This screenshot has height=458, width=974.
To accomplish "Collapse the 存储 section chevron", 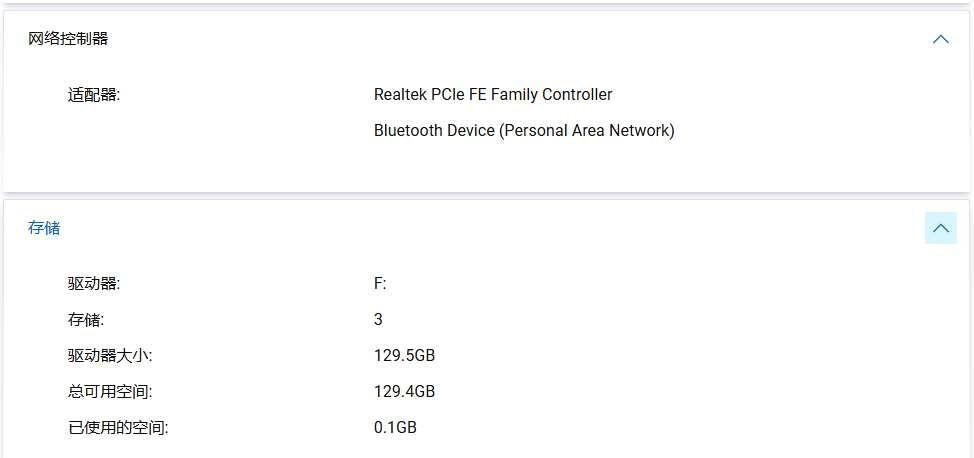I will (940, 228).
